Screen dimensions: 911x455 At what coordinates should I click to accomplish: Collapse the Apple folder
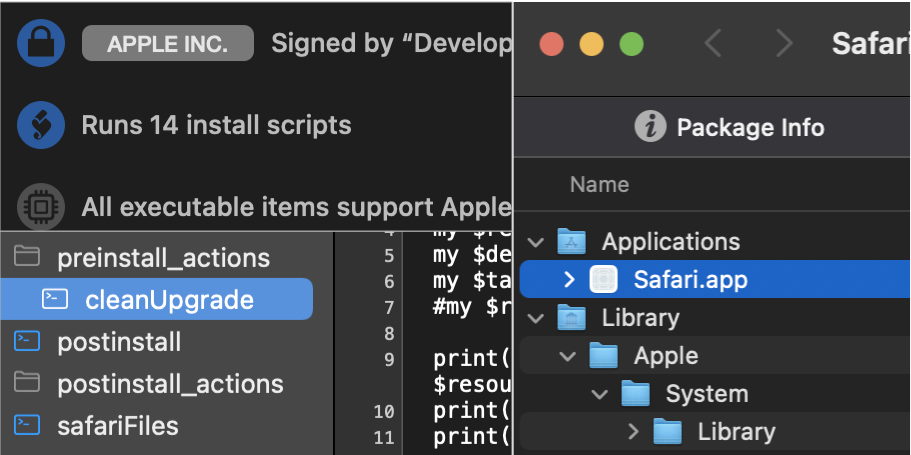(x=568, y=357)
